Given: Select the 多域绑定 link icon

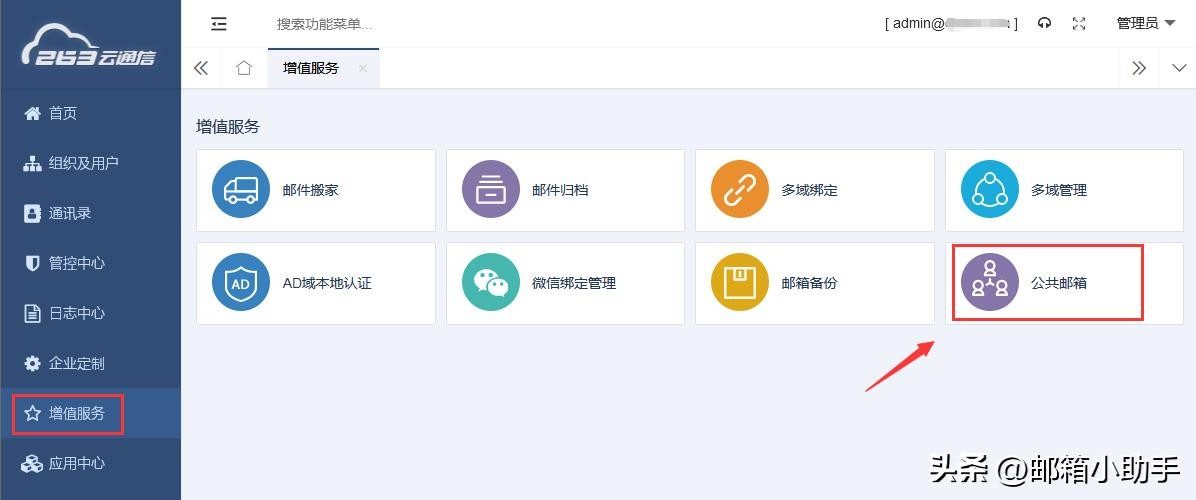Looking at the screenshot, I should [740, 190].
